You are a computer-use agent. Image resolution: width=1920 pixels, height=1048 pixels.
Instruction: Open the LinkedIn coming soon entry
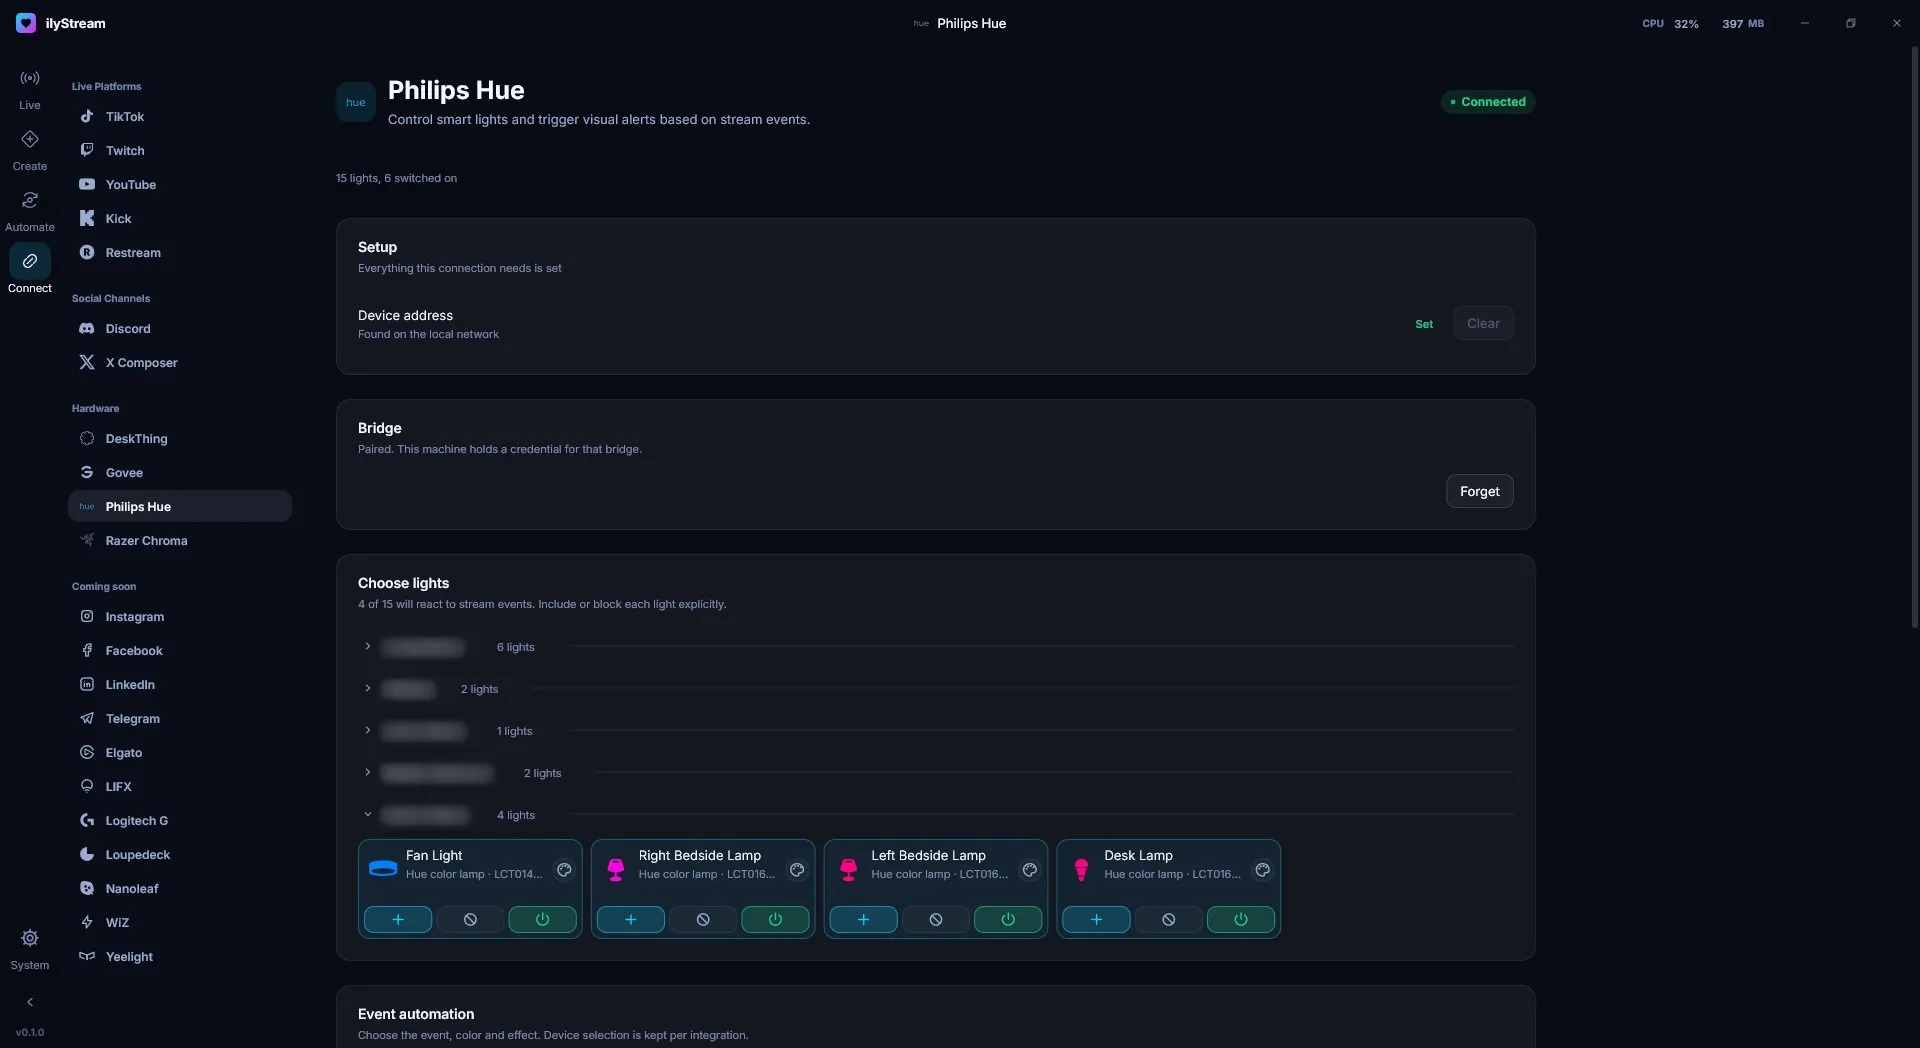(x=180, y=685)
